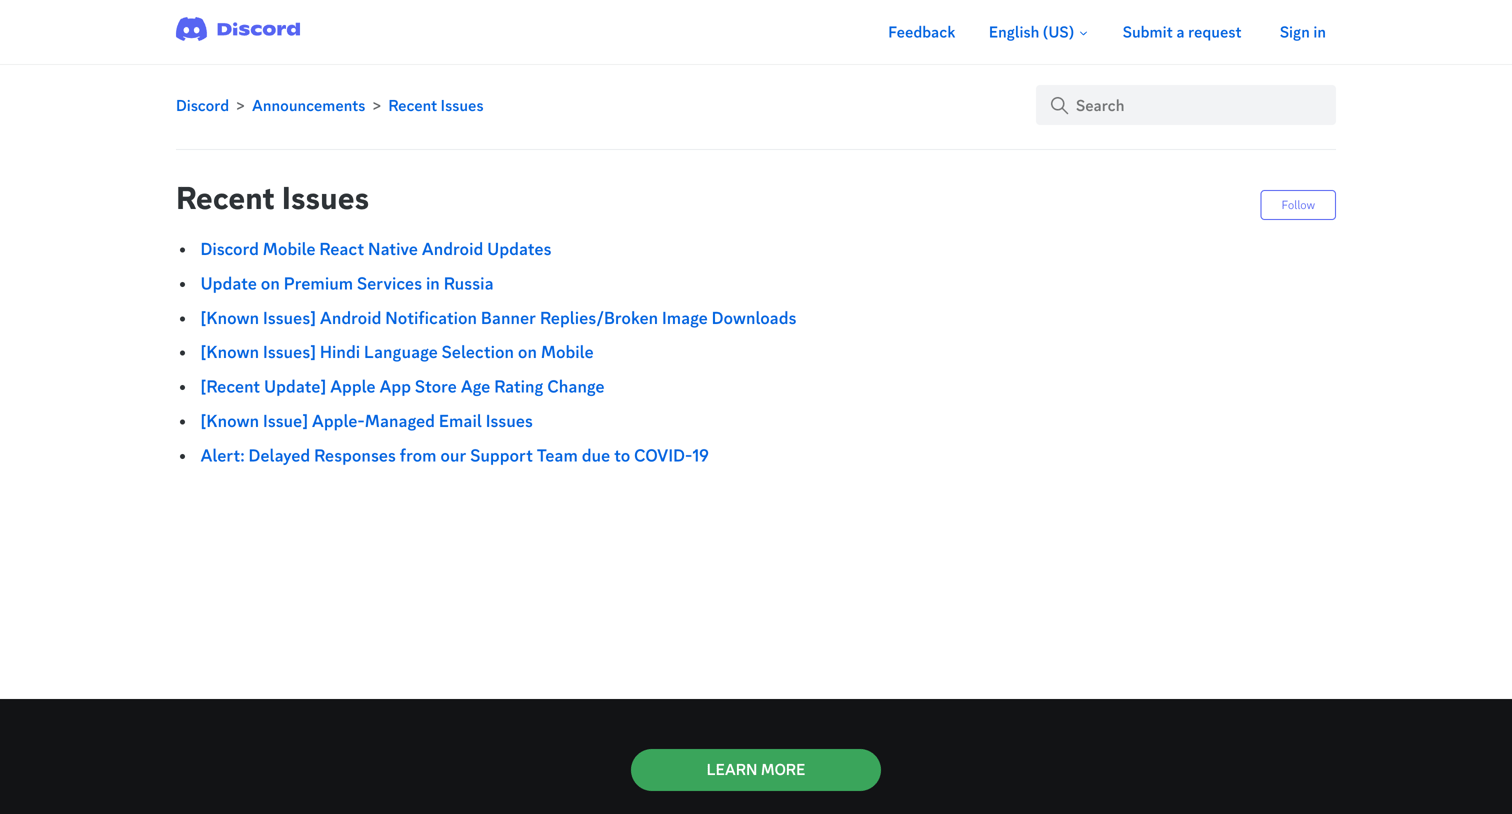
Task: Open the Recent Issues breadcrumb
Action: pos(435,106)
